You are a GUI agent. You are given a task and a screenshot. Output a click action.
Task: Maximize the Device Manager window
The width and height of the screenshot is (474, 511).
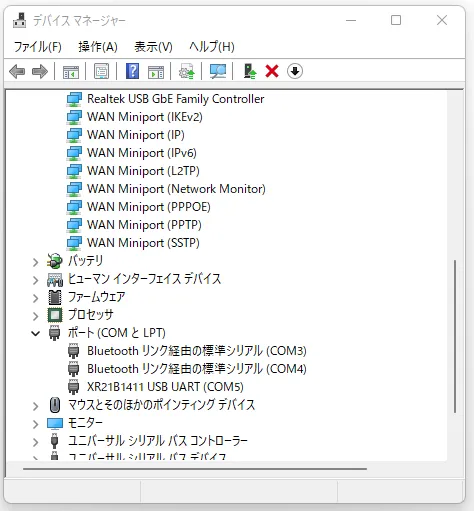(396, 21)
